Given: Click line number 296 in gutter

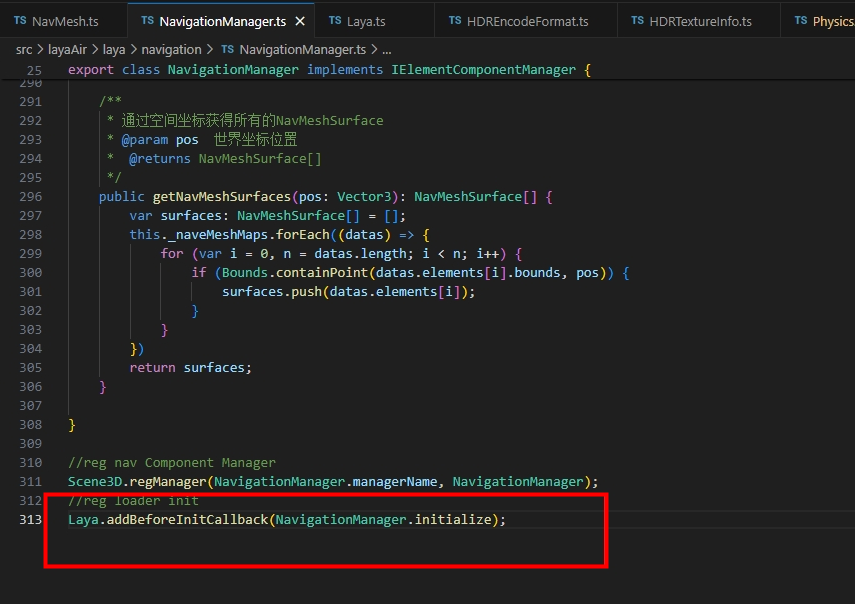Looking at the screenshot, I should [x=30, y=197].
